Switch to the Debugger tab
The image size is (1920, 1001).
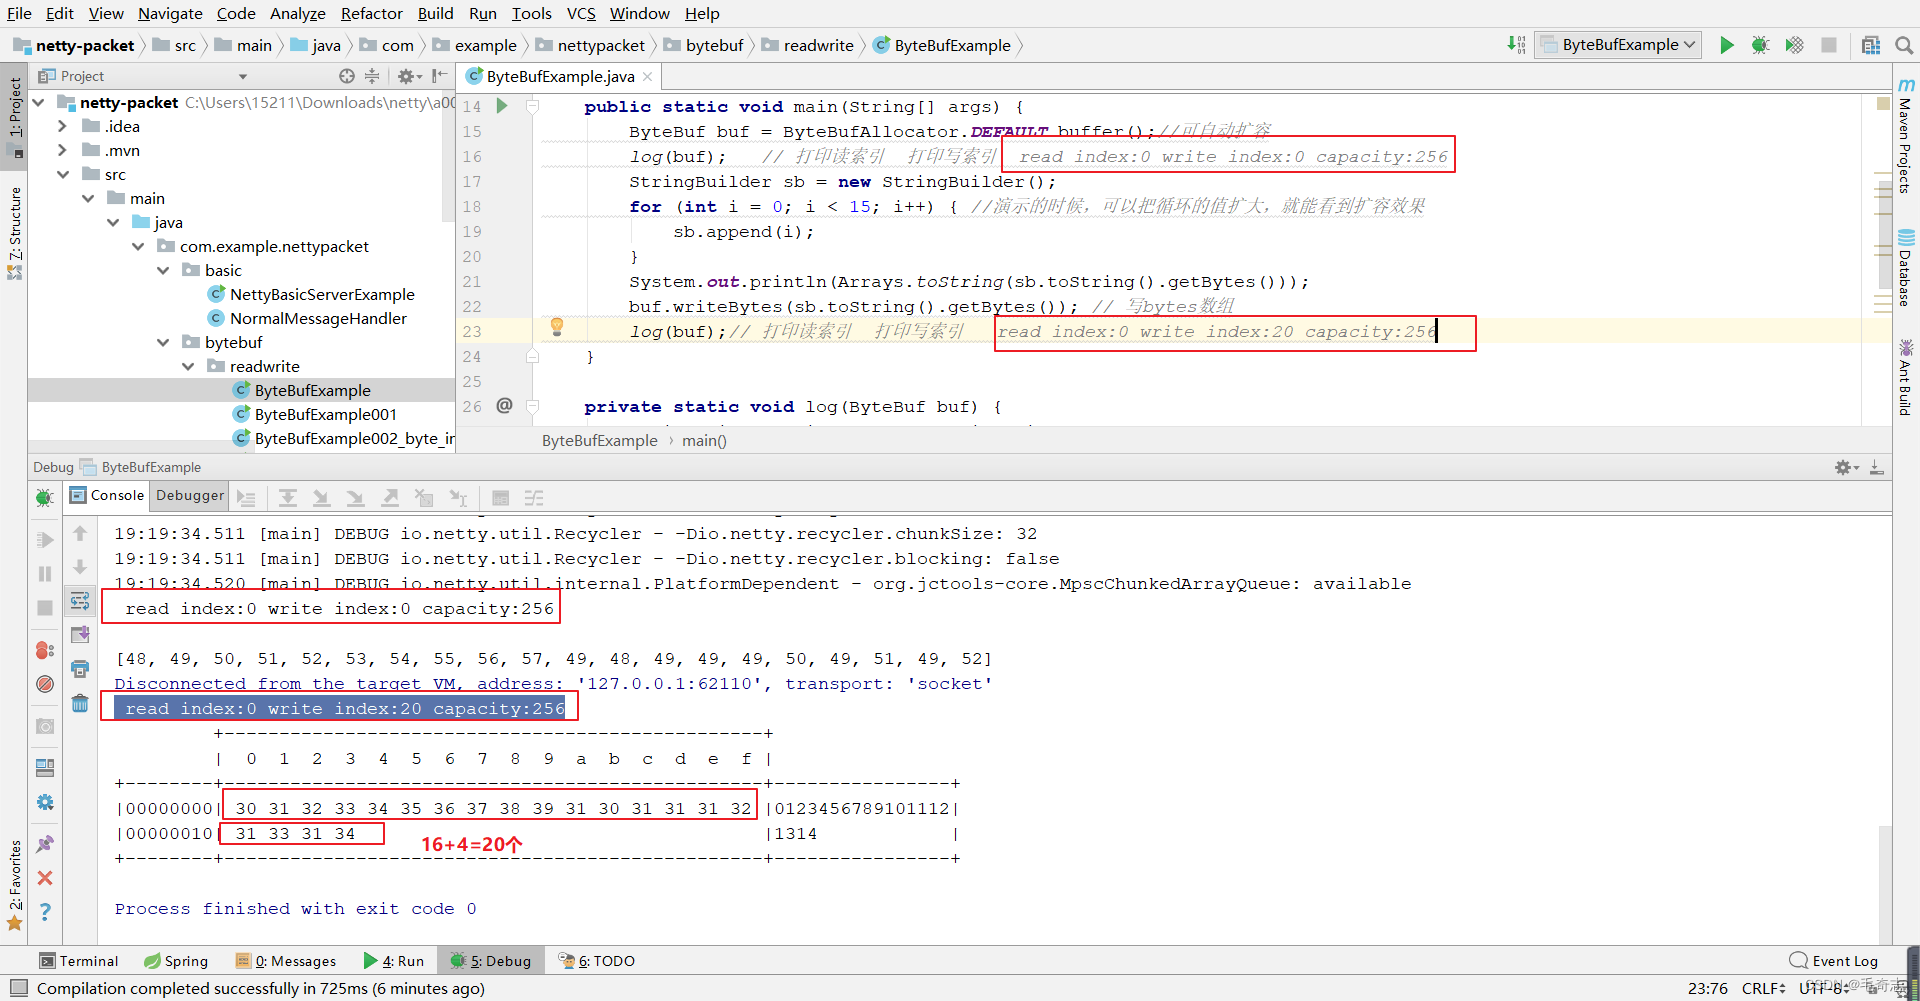[x=190, y=495]
